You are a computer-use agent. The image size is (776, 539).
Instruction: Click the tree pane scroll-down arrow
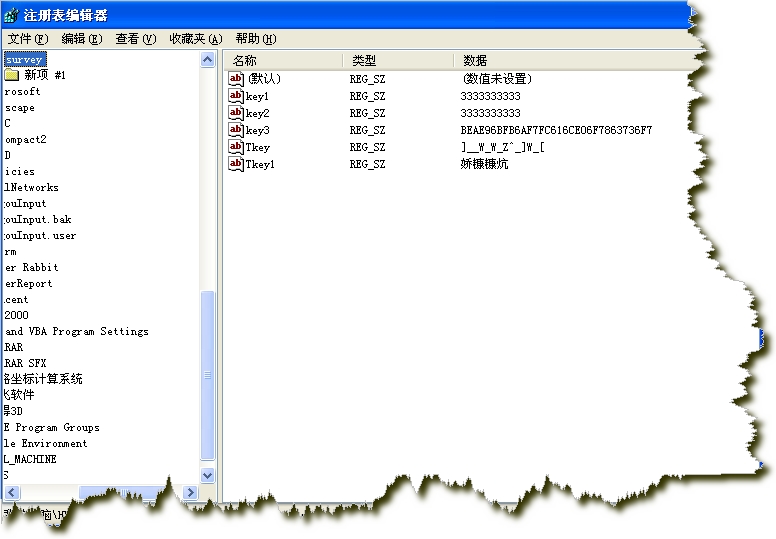(208, 475)
